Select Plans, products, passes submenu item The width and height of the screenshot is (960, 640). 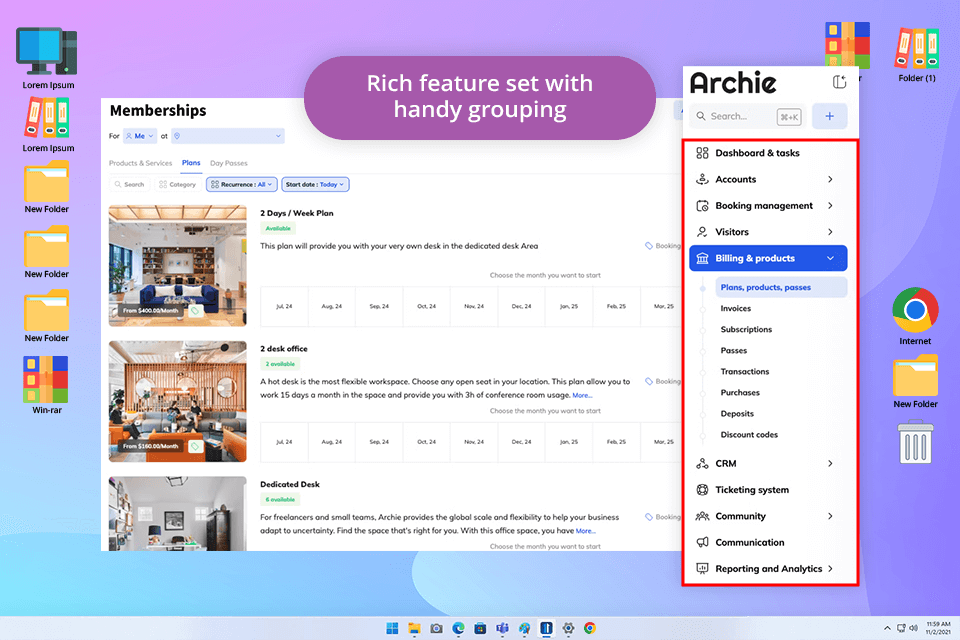coord(781,287)
